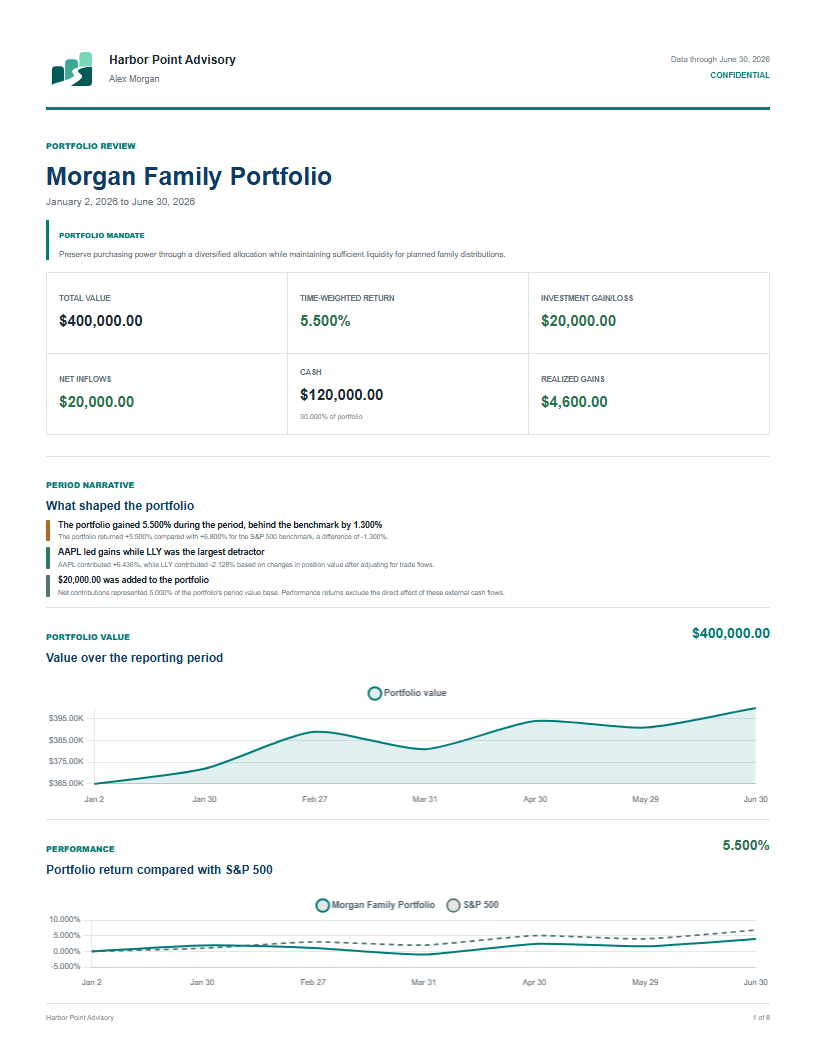
Task: Click the January 2 to June 30 date range
Action: click(121, 202)
